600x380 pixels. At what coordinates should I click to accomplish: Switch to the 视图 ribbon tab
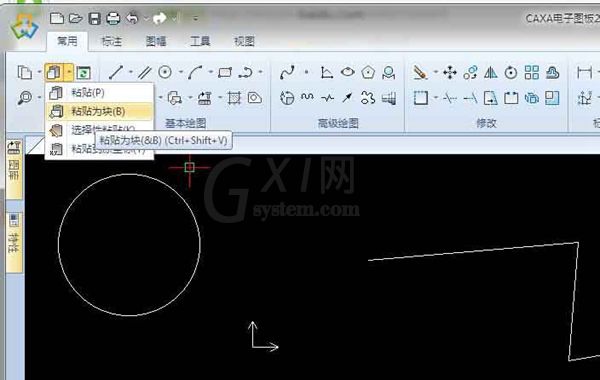pos(244,41)
